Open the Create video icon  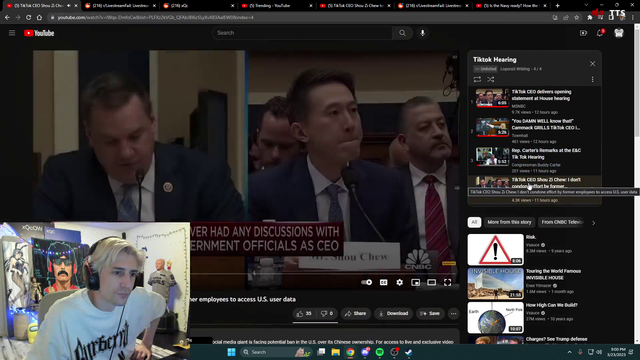(583, 33)
